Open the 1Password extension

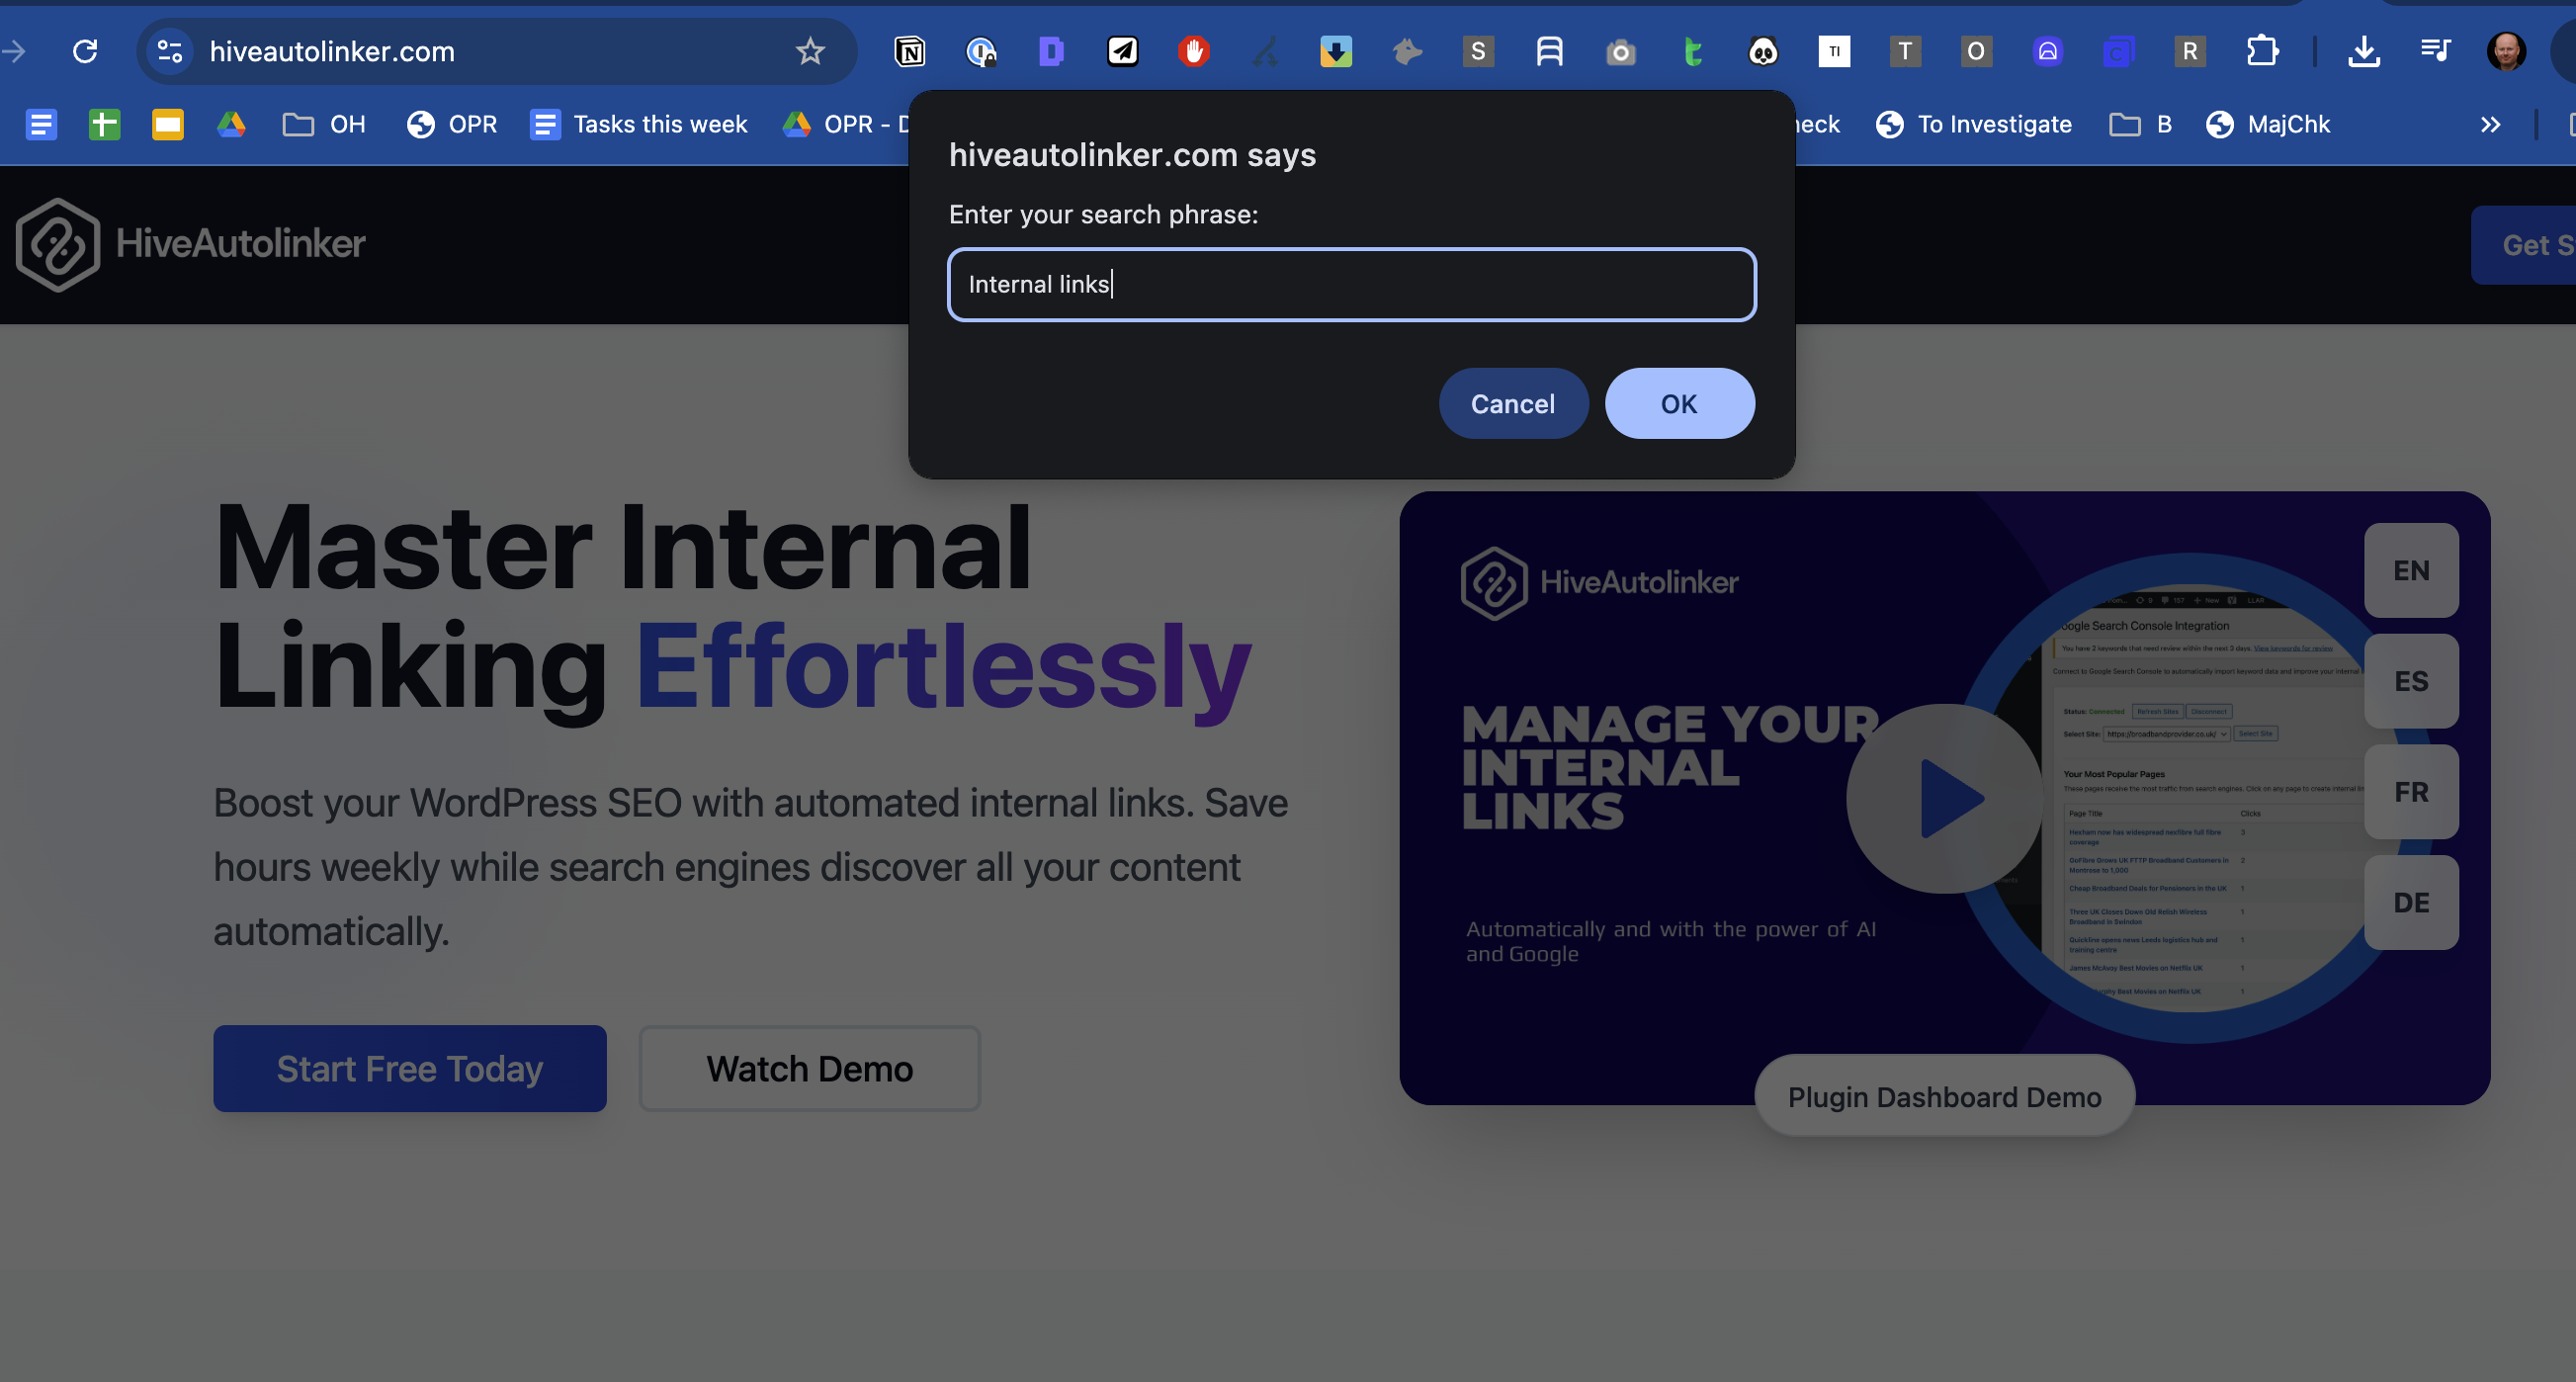pyautogui.click(x=981, y=51)
